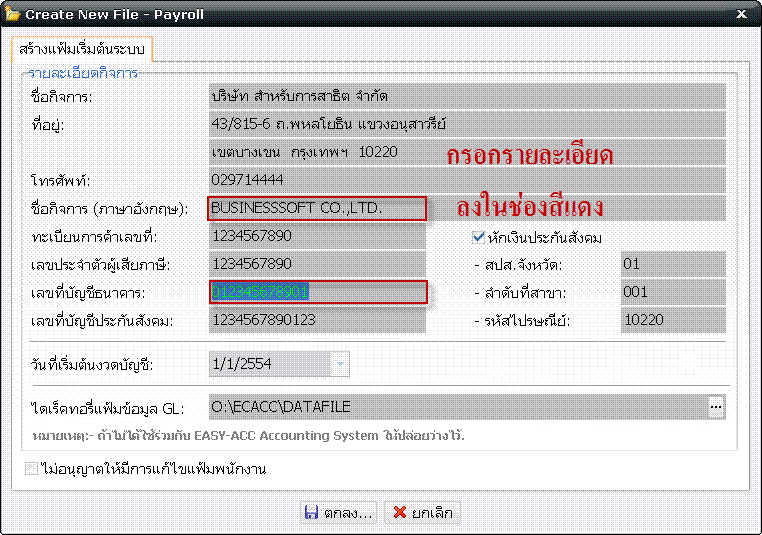Click the Payroll folder icon in title bar
The width and height of the screenshot is (762, 535).
pyautogui.click(x=12, y=14)
